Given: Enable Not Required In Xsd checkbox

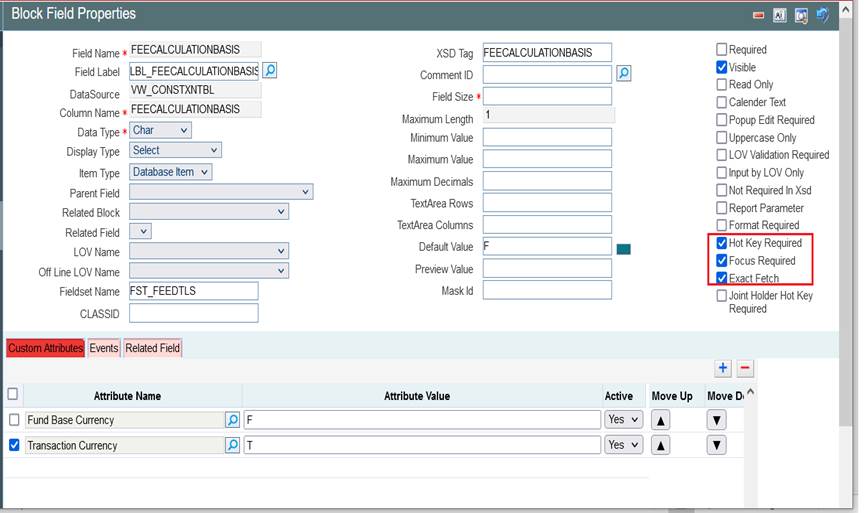Looking at the screenshot, I should point(721,190).
